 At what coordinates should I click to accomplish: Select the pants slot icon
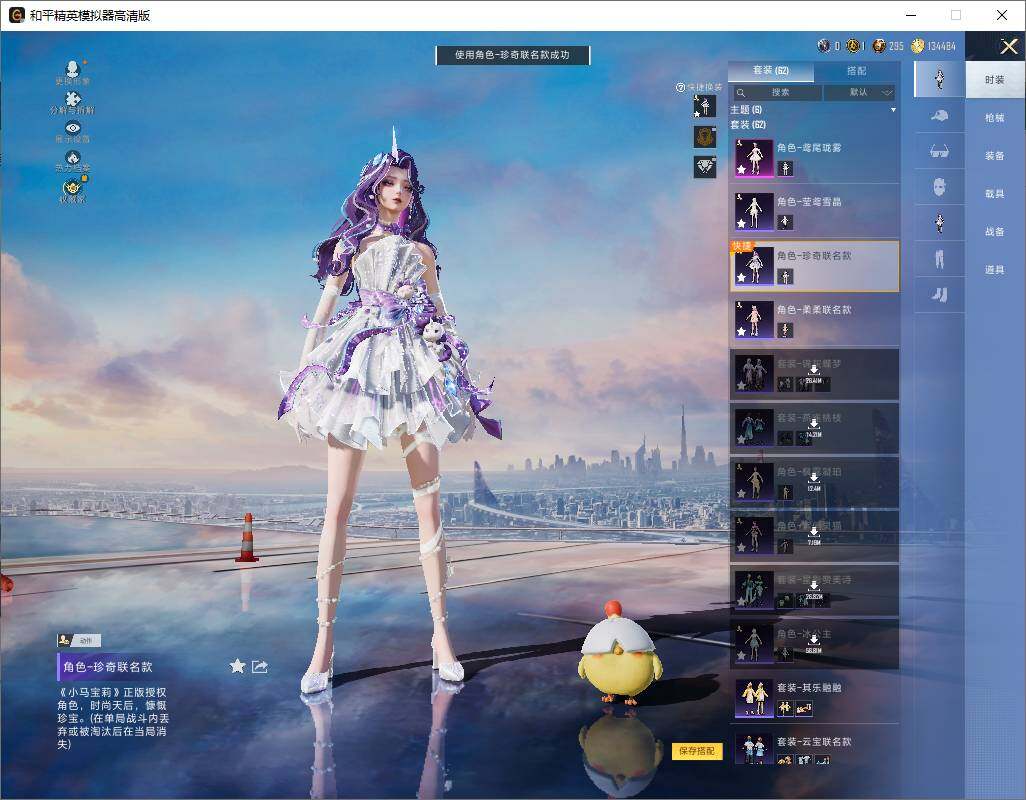coord(939,259)
